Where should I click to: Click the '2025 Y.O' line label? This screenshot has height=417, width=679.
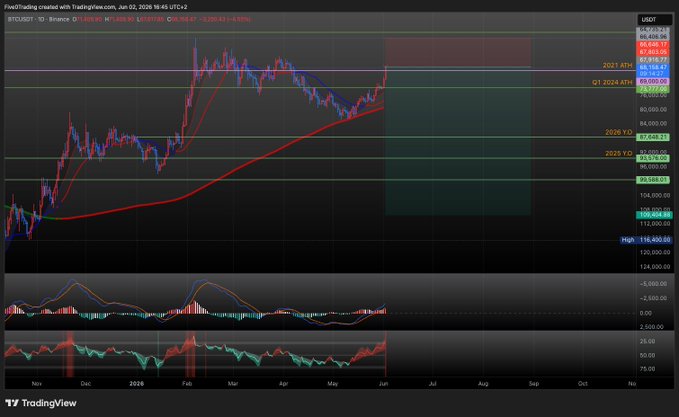pyautogui.click(x=619, y=154)
